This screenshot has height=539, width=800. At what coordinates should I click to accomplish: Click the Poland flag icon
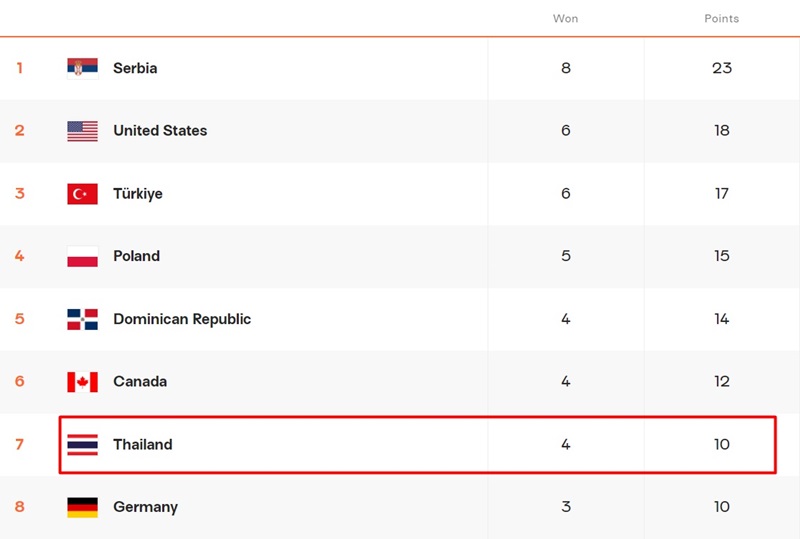tap(82, 256)
